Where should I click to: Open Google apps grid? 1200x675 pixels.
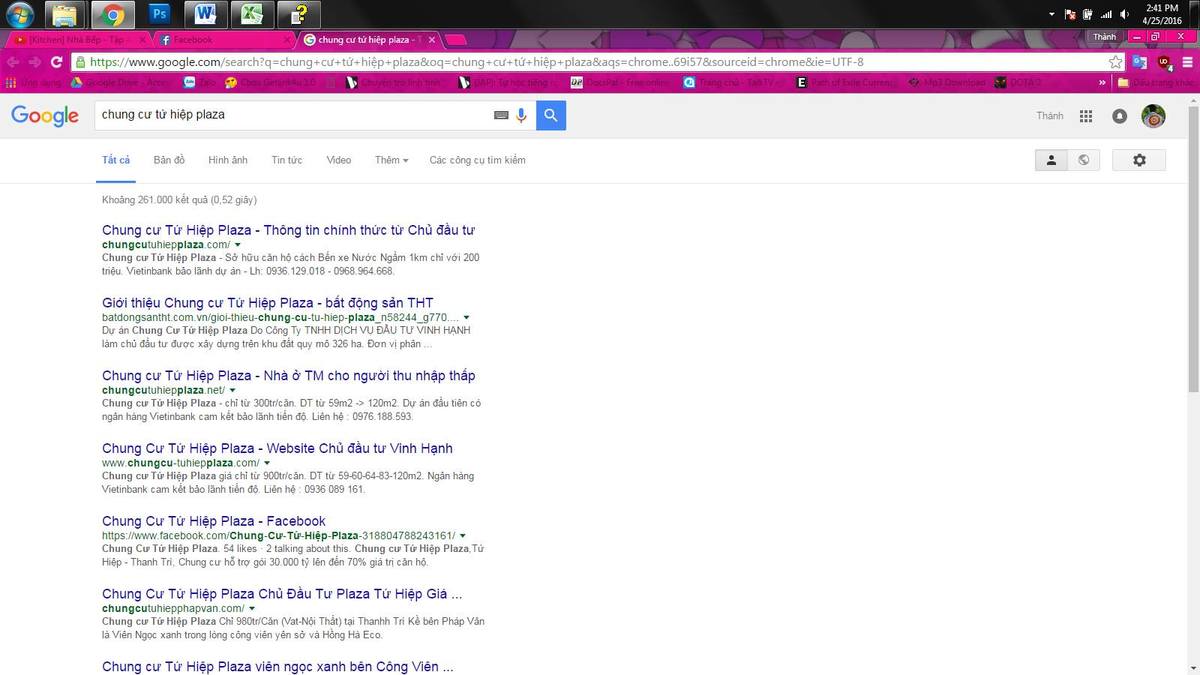point(1086,116)
